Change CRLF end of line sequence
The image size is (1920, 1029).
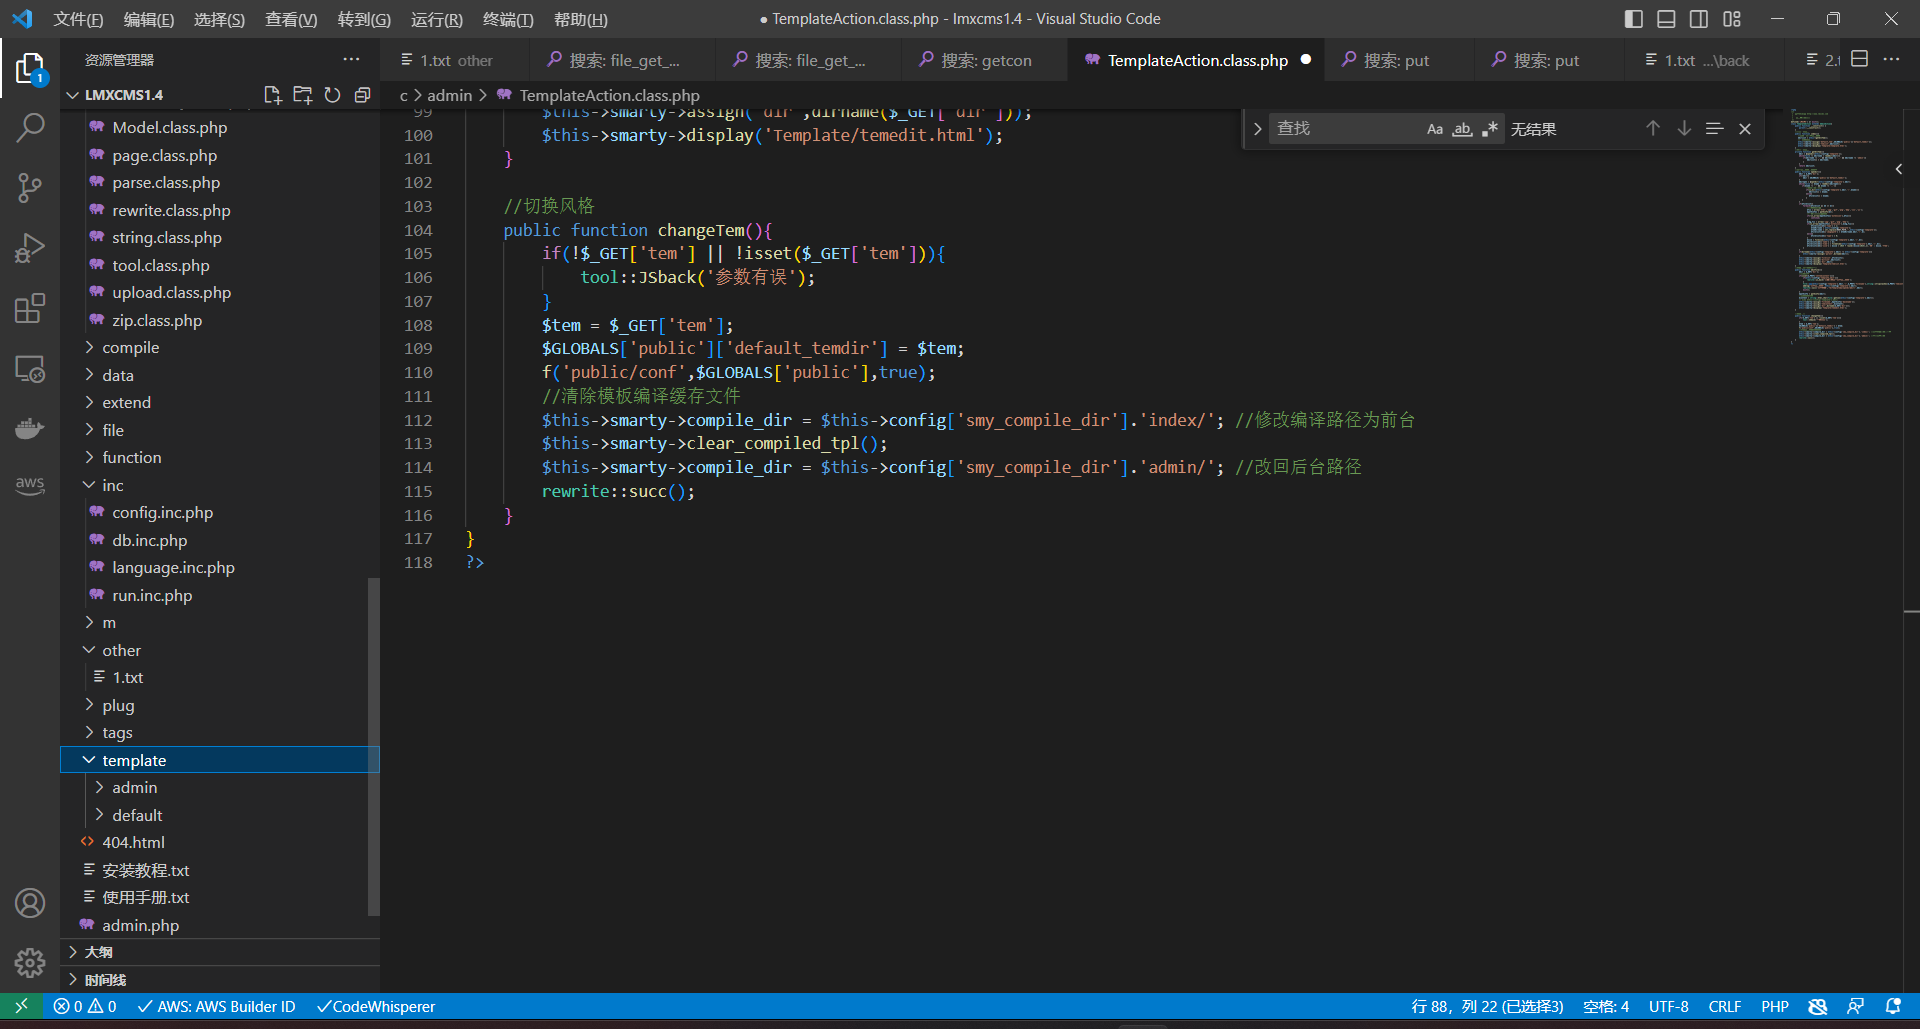(1725, 1006)
